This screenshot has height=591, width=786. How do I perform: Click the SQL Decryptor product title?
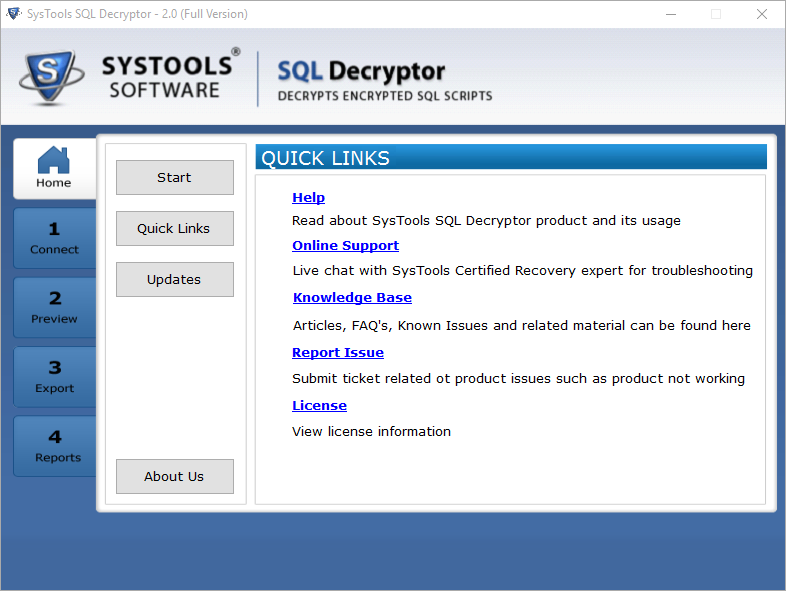click(x=361, y=72)
